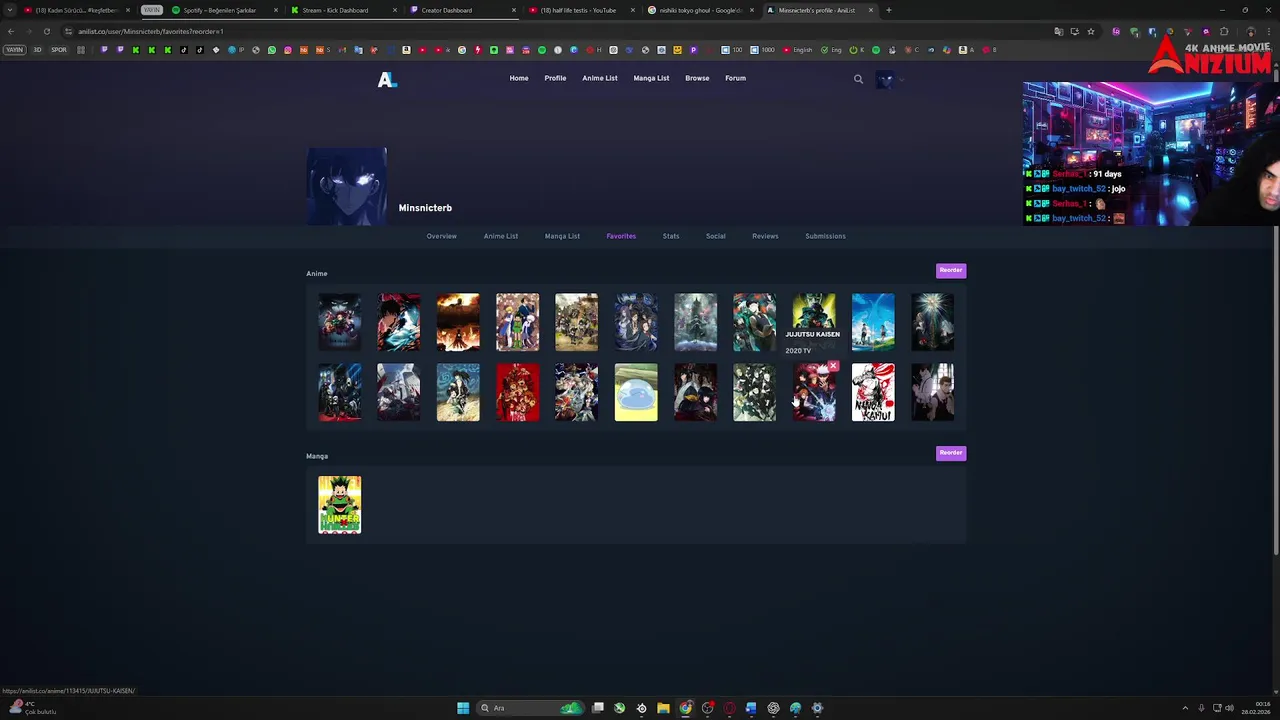Click the taskbar search box labeled Ara
This screenshot has width=1280, height=720.
tap(532, 708)
